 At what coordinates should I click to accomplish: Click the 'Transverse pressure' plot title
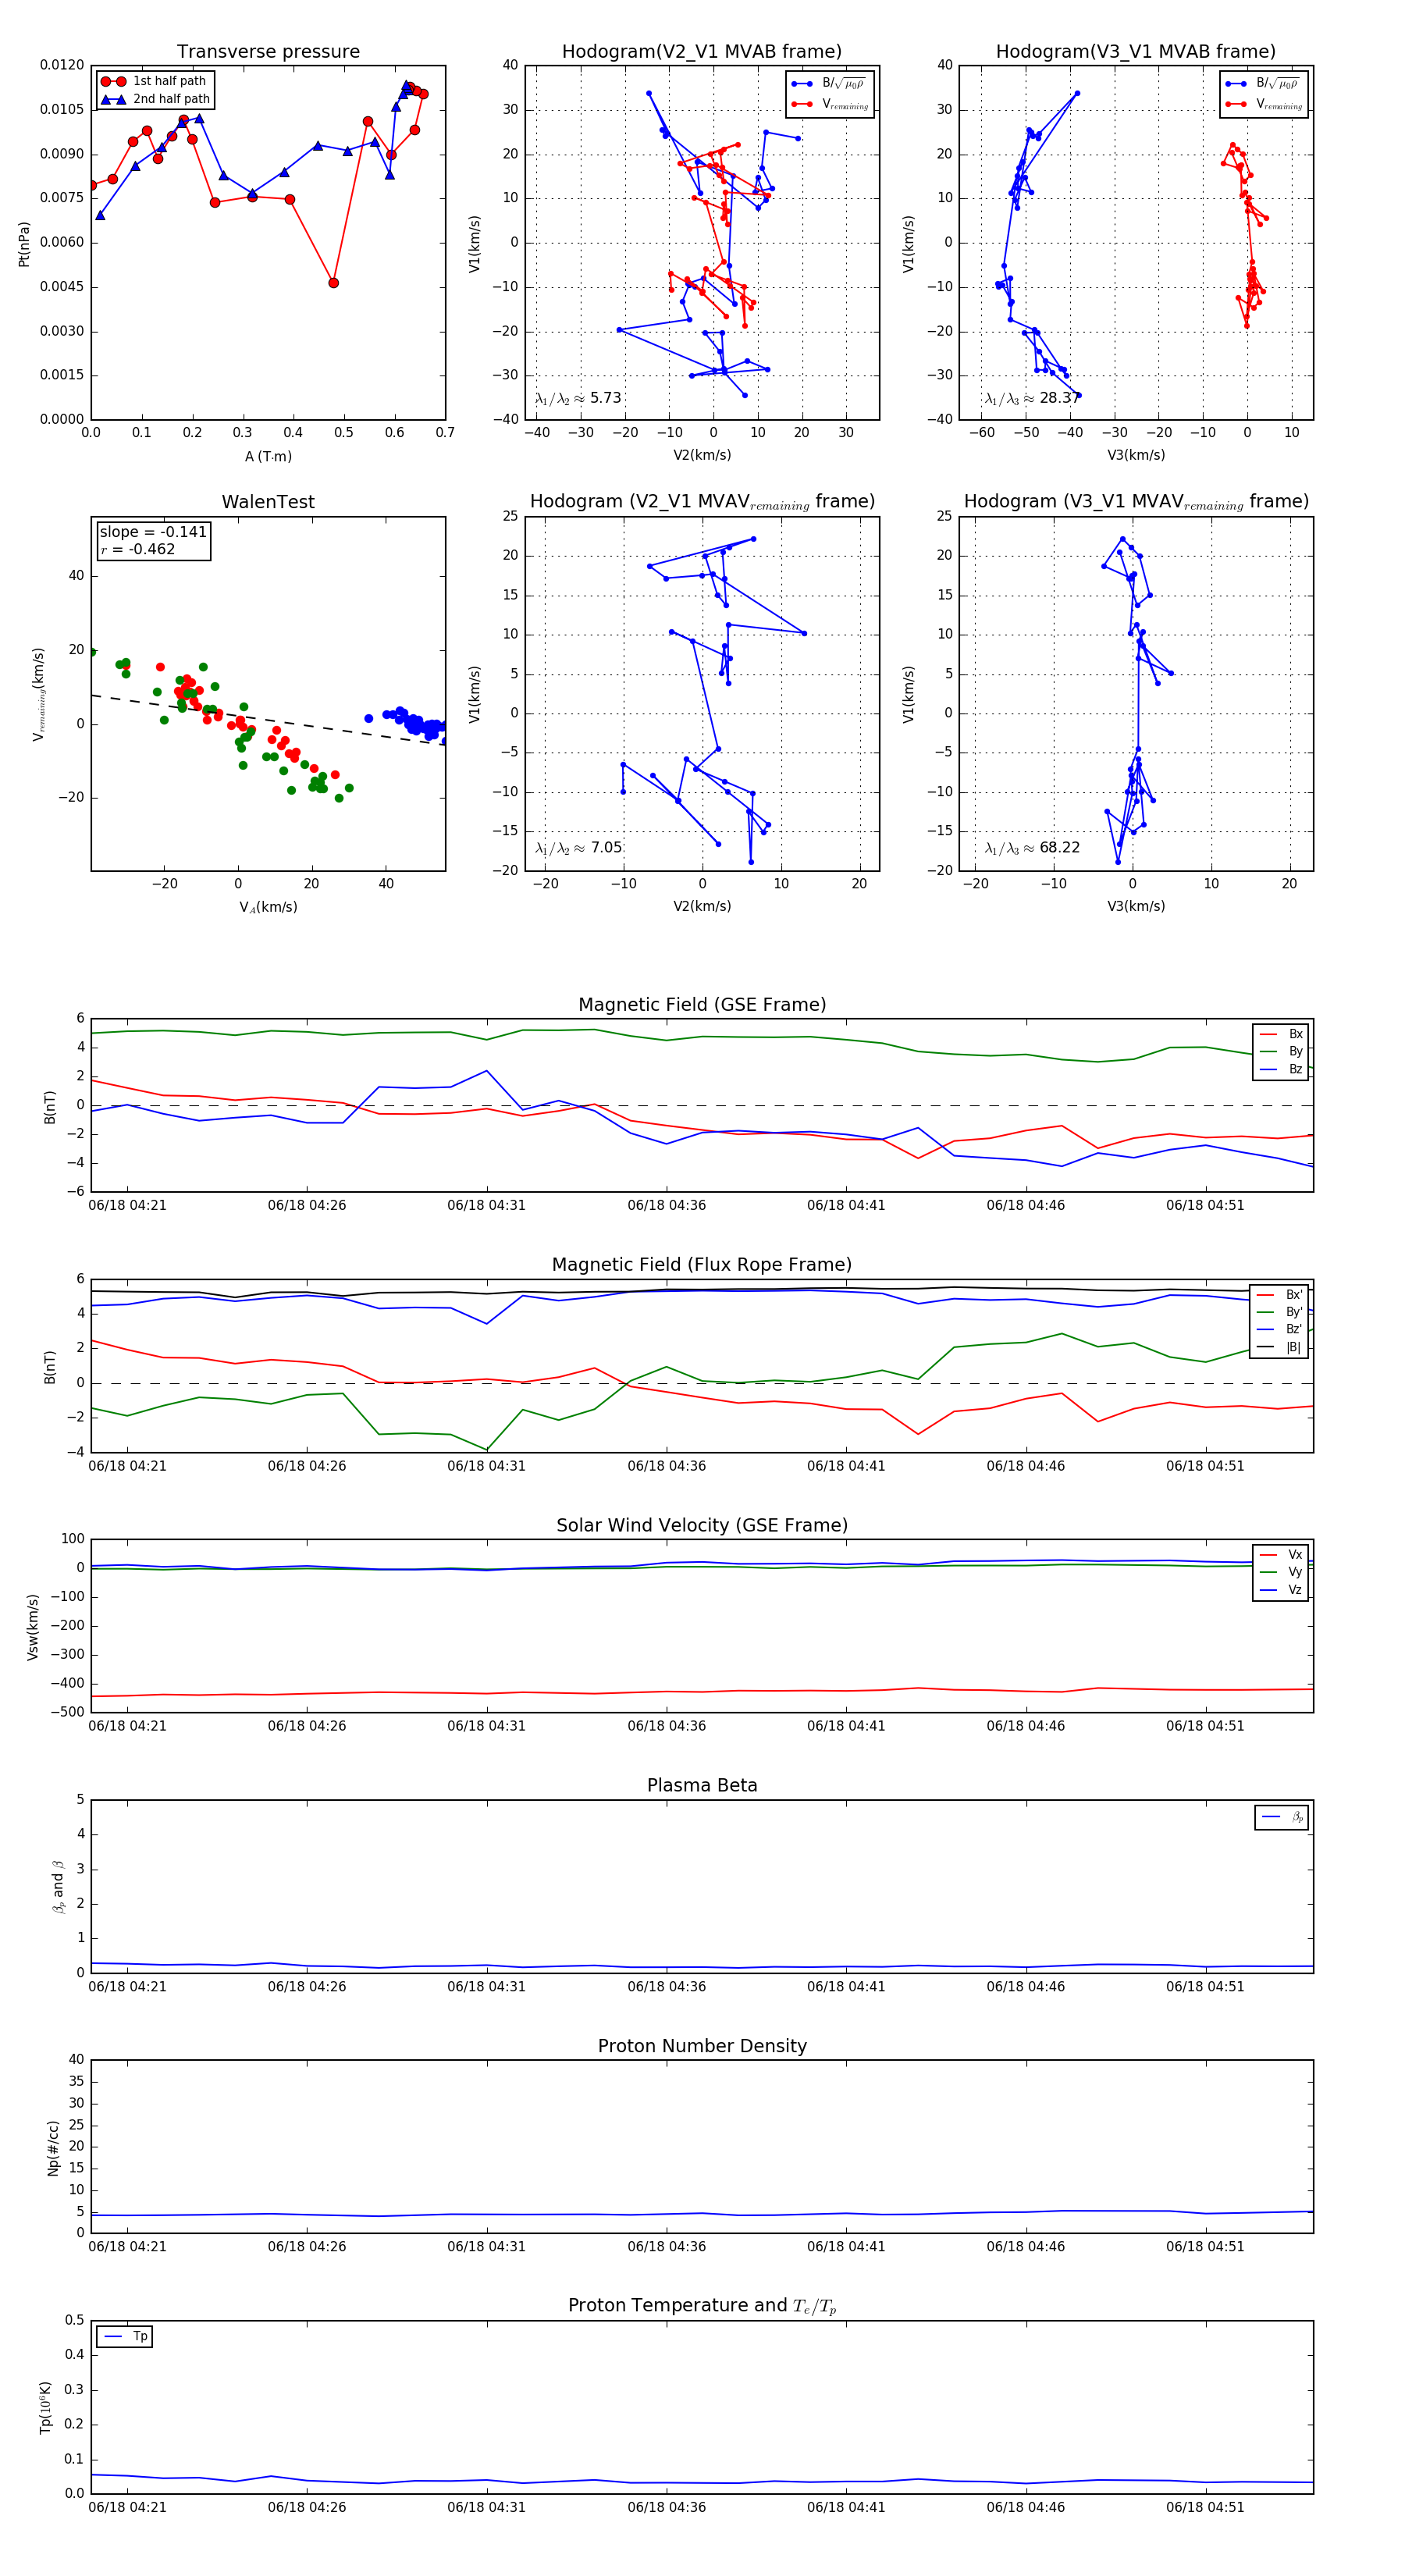click(x=268, y=52)
